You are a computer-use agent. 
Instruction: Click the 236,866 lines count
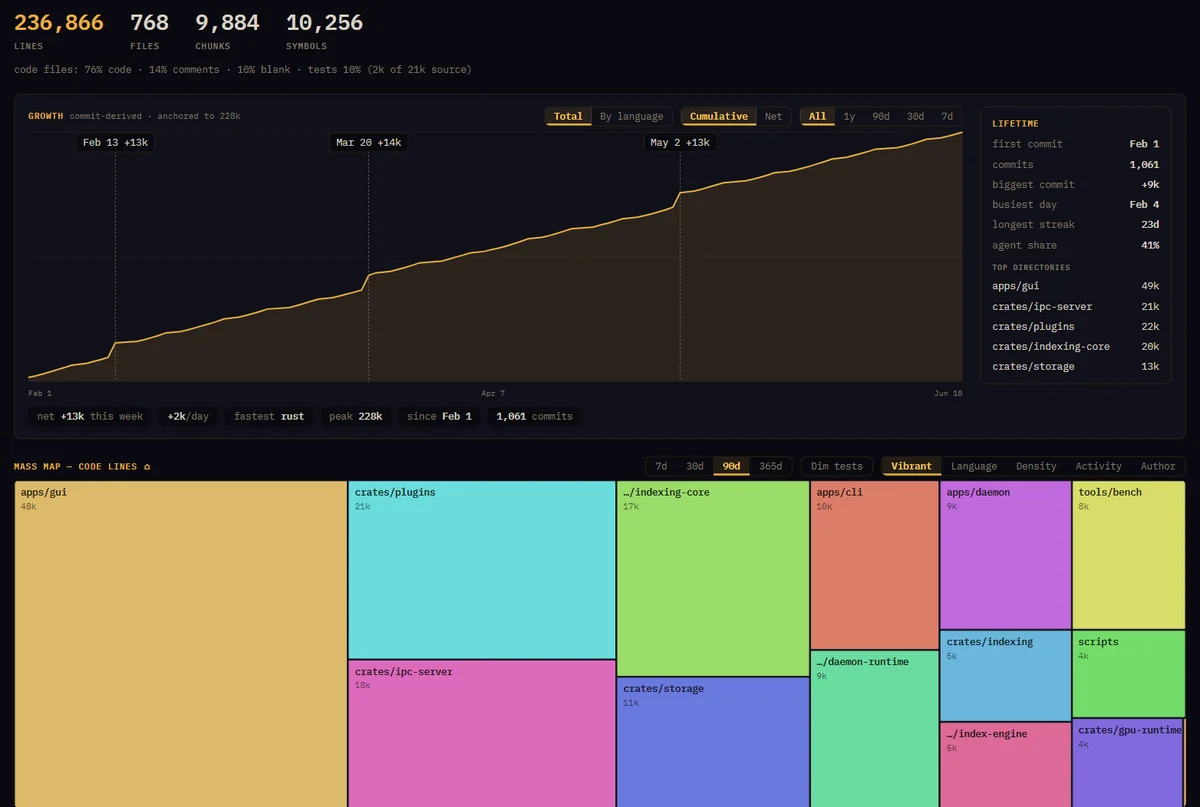coord(59,22)
